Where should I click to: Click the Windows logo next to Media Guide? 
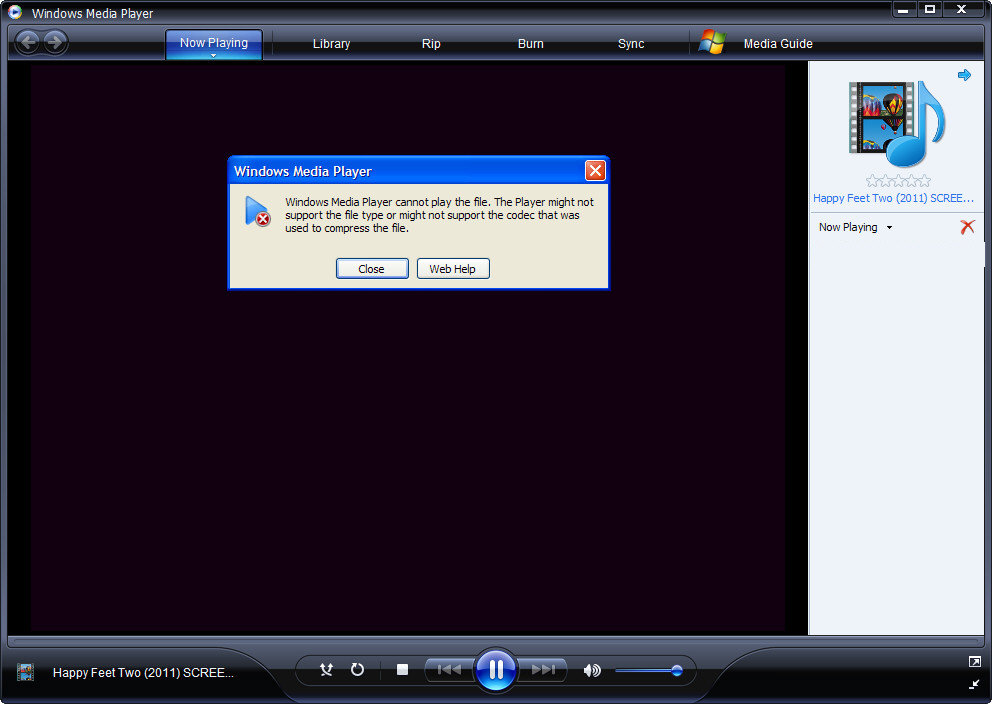click(712, 42)
